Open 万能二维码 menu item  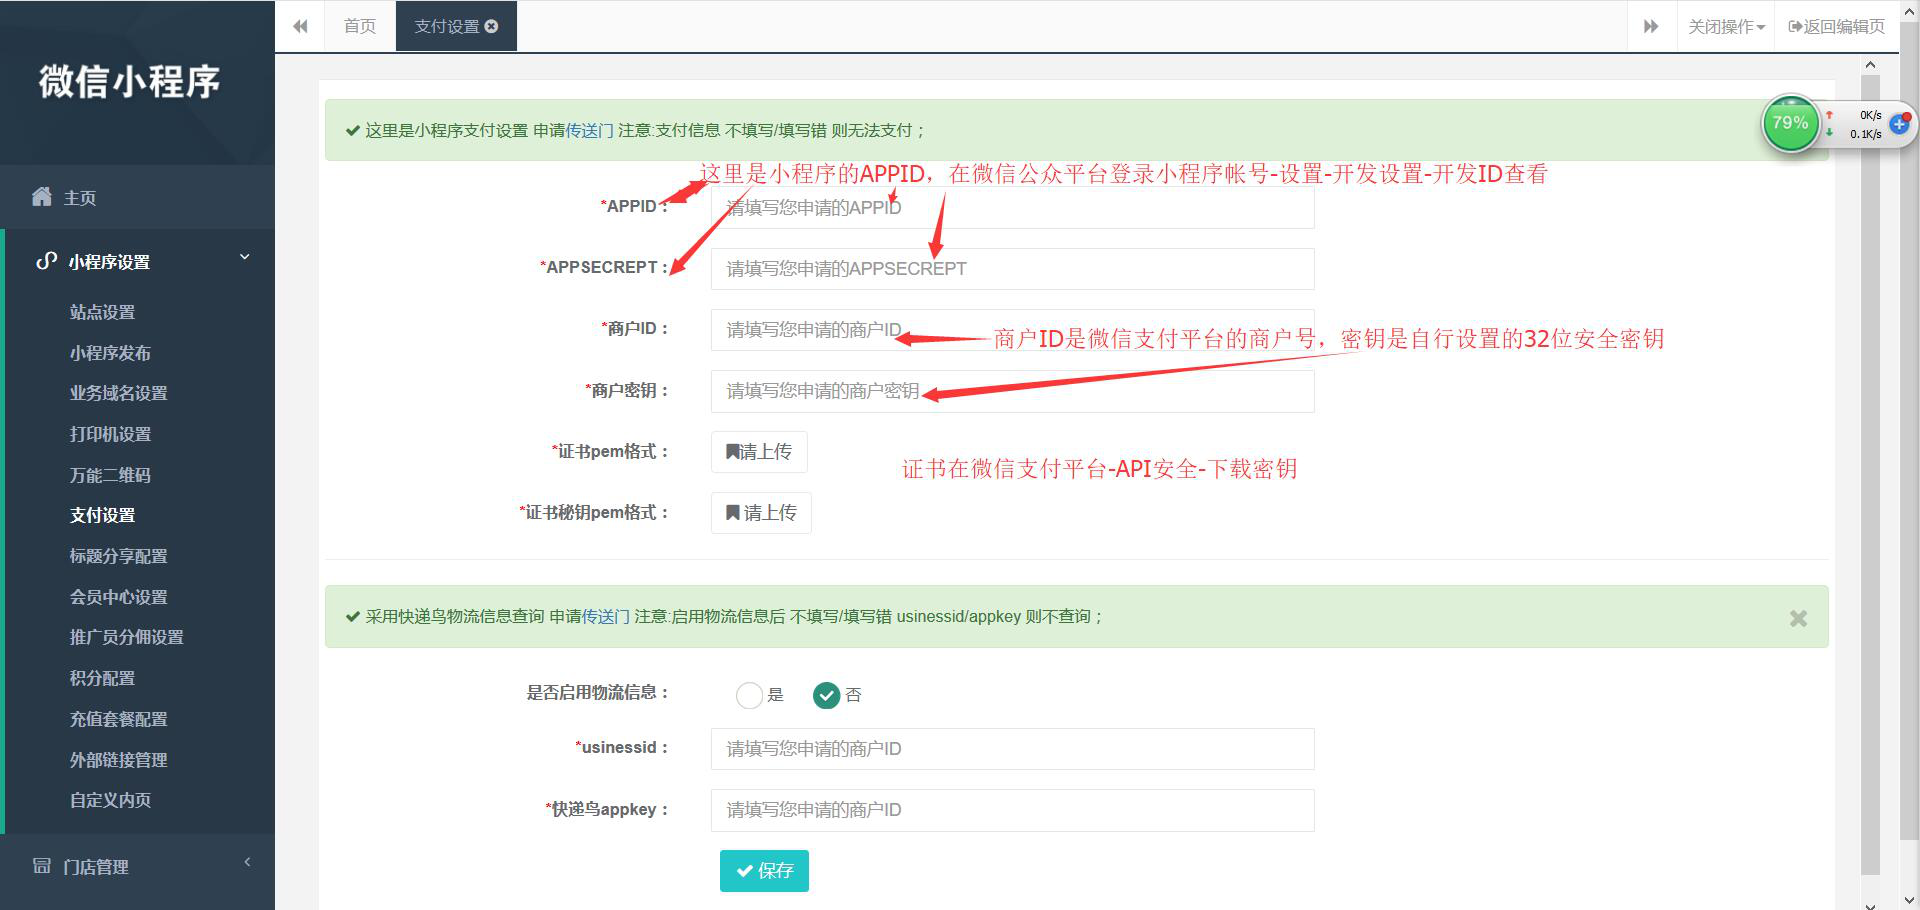[110, 475]
